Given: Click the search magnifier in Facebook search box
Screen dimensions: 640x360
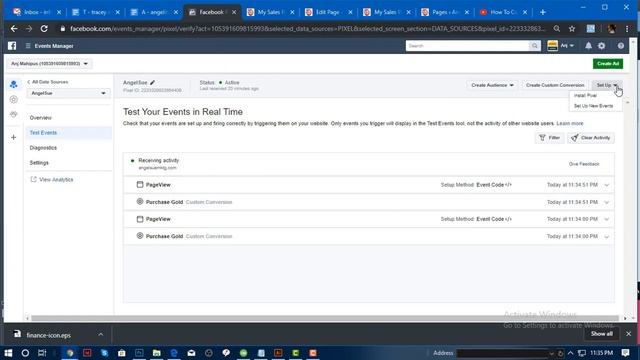Looking at the screenshot, I should [x=534, y=46].
